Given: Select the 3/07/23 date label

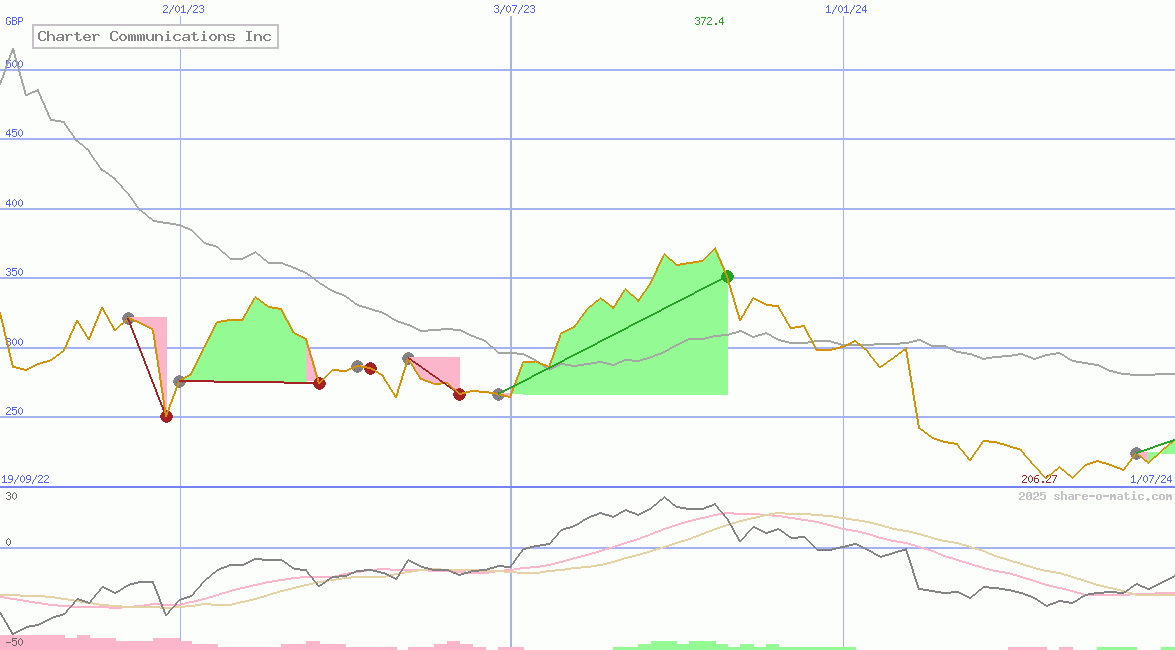Looking at the screenshot, I should [515, 9].
